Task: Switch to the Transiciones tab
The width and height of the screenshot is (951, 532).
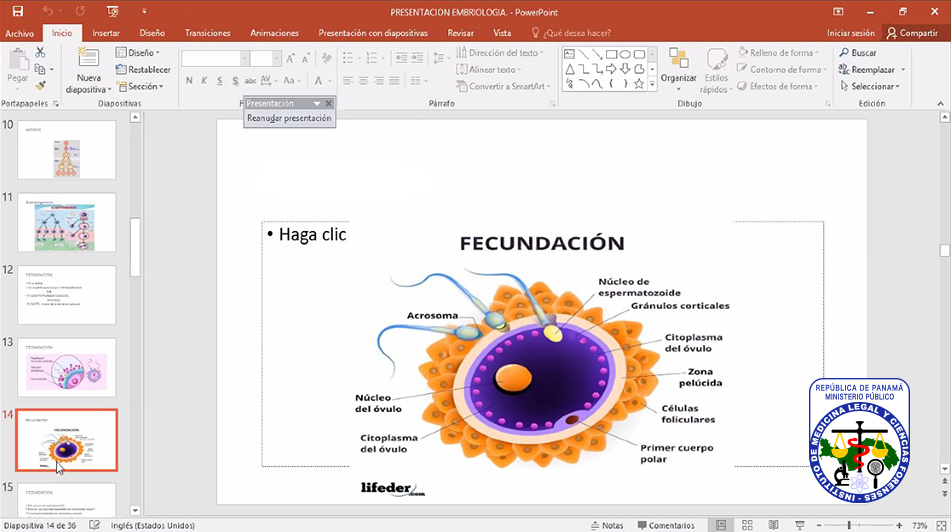Action: click(x=207, y=33)
